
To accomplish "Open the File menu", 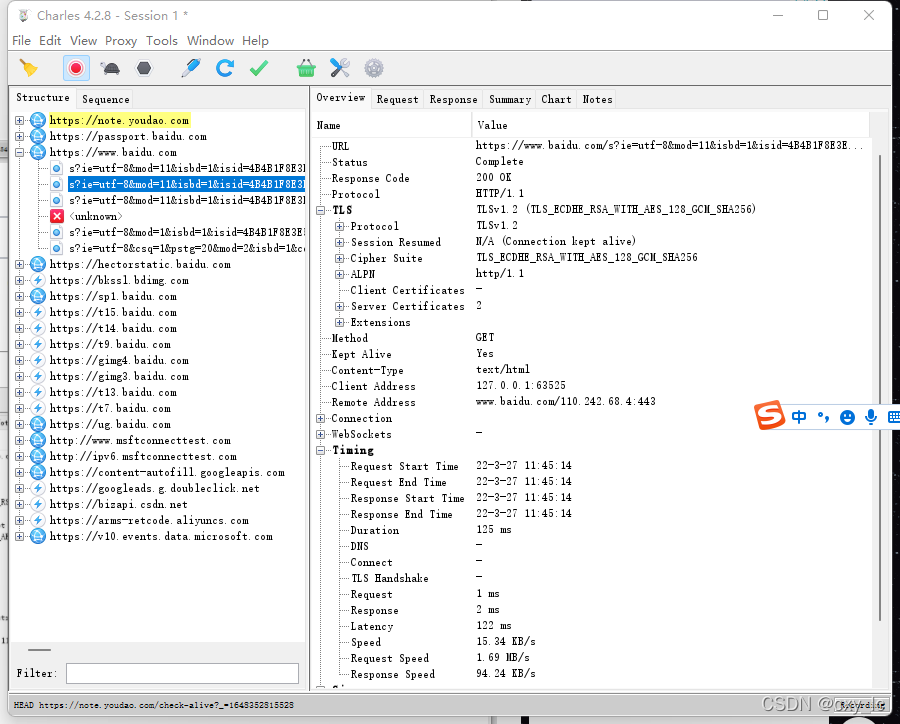I will (21, 41).
